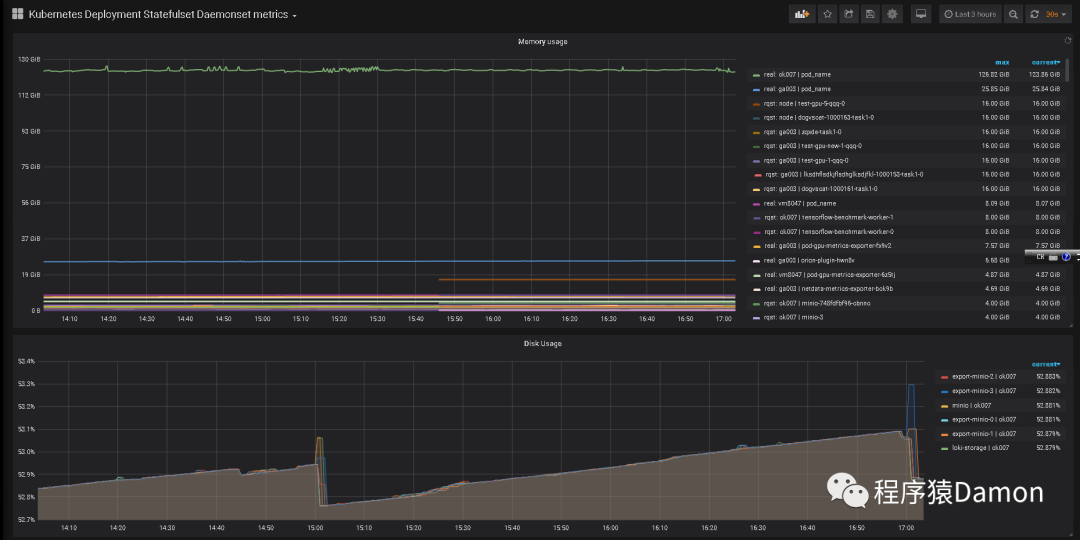Toggle series real: ok007 | pod_name
The height and width of the screenshot is (540, 1080).
click(x=796, y=74)
